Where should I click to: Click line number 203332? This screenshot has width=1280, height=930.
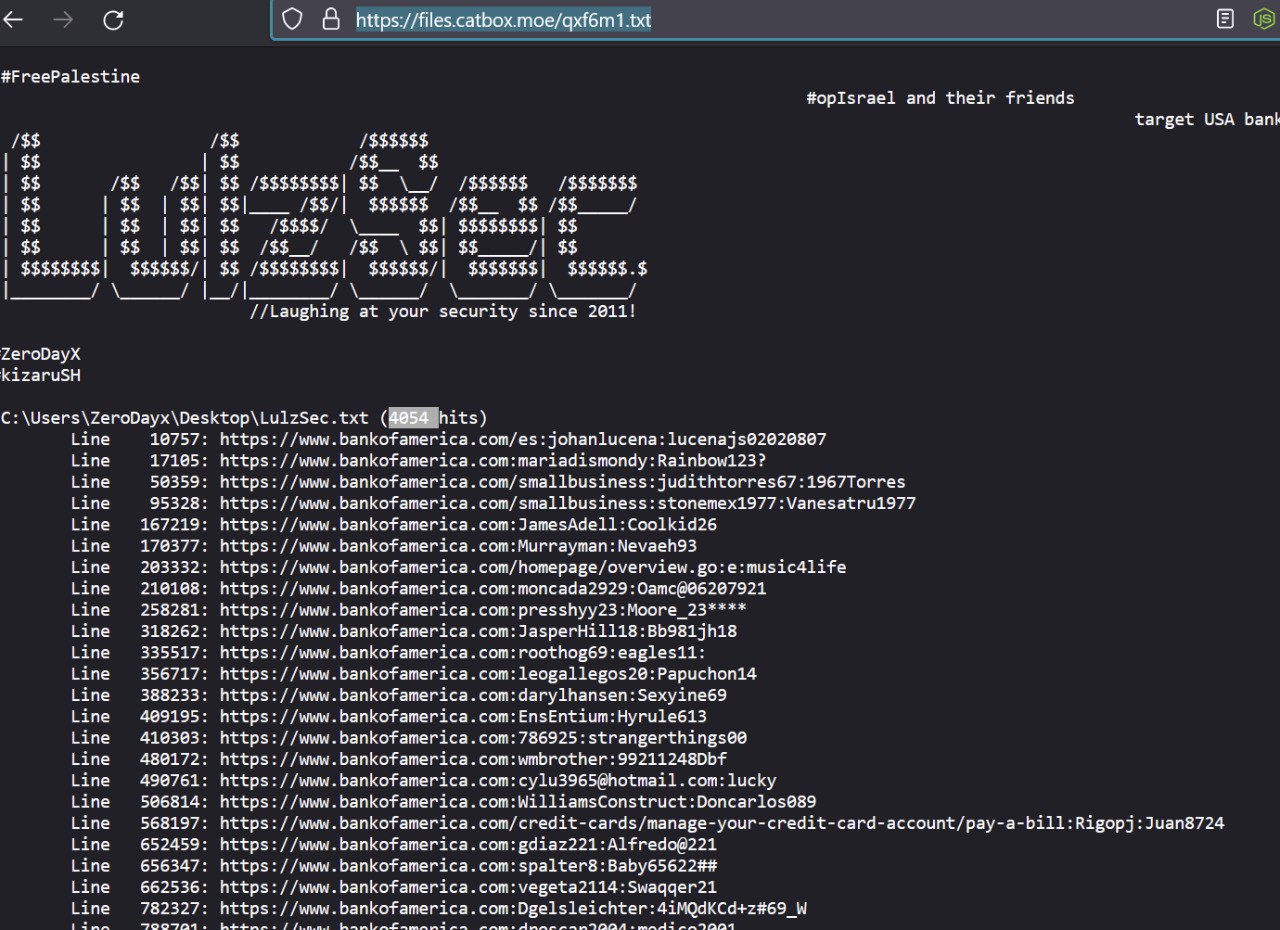click(x=171, y=567)
